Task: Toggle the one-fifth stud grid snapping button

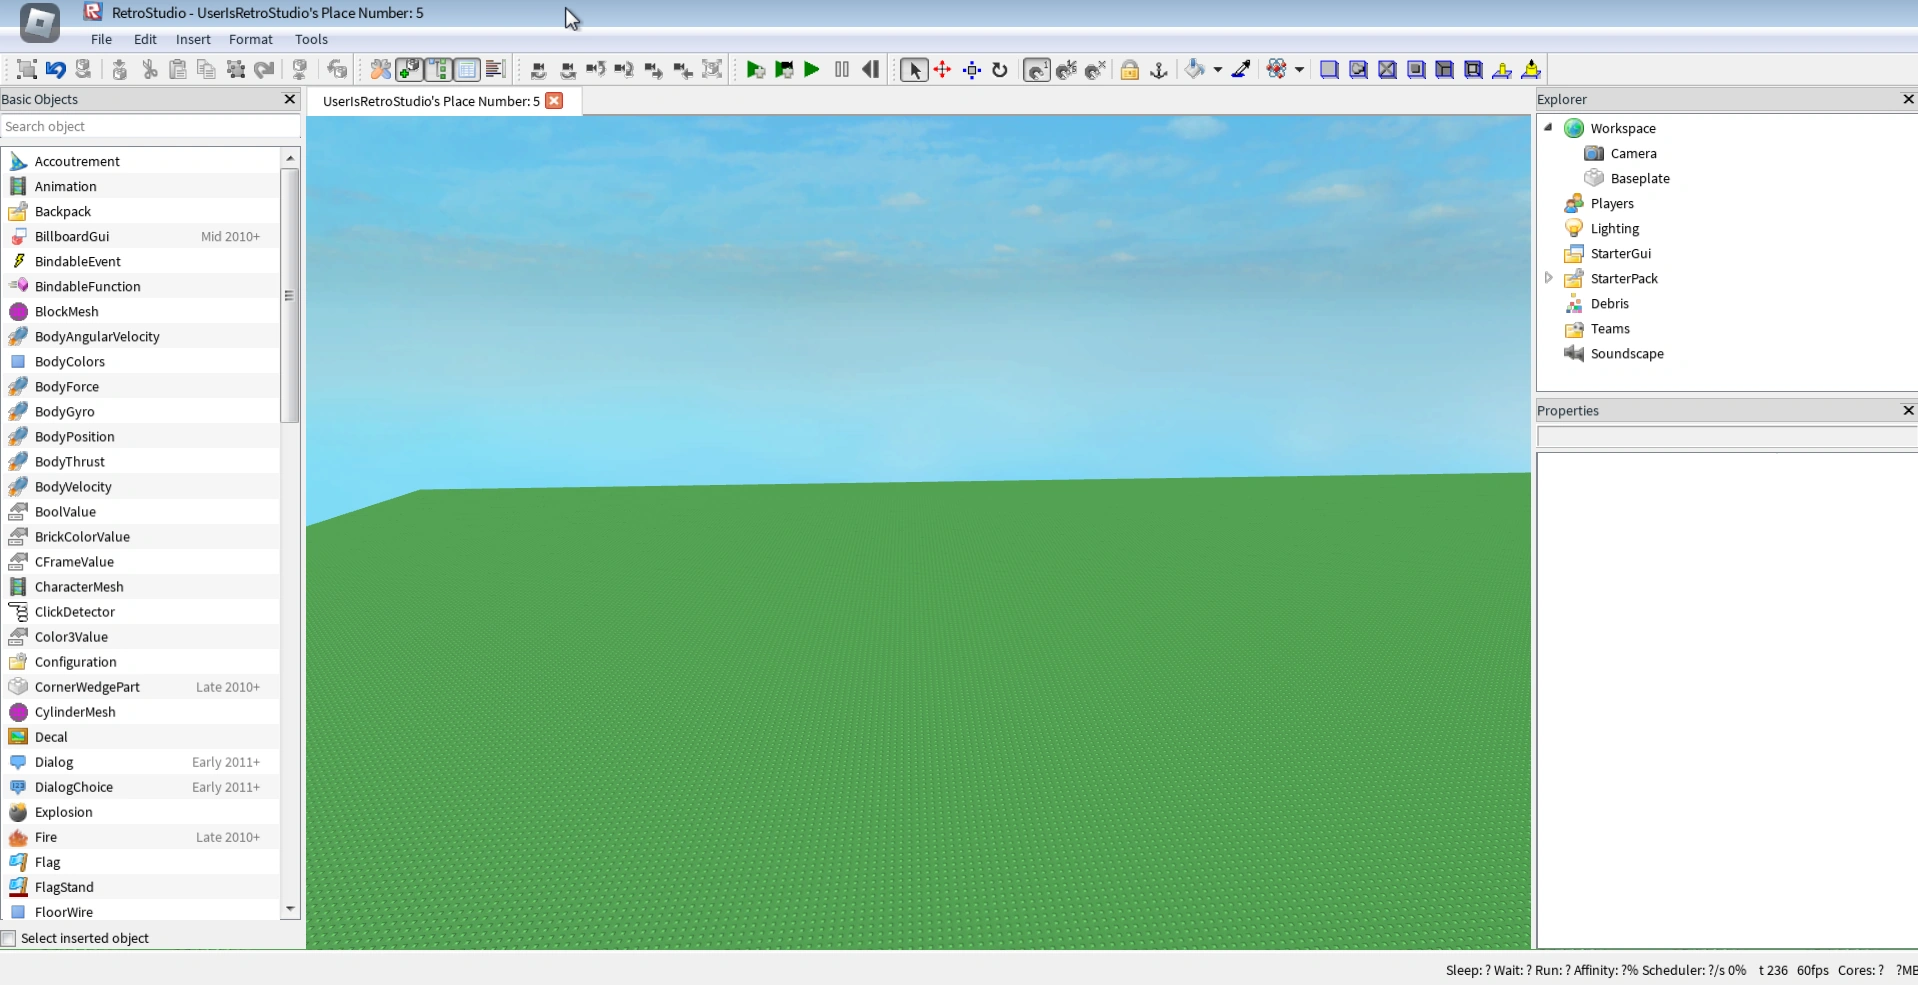Action: [x=1066, y=69]
